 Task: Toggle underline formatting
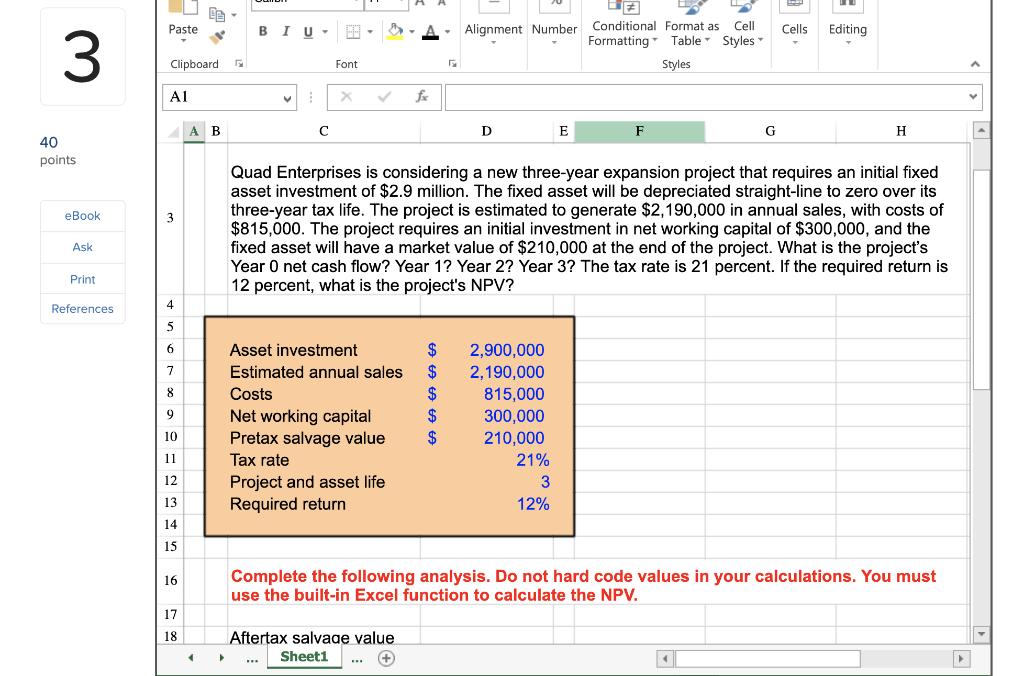tap(308, 30)
